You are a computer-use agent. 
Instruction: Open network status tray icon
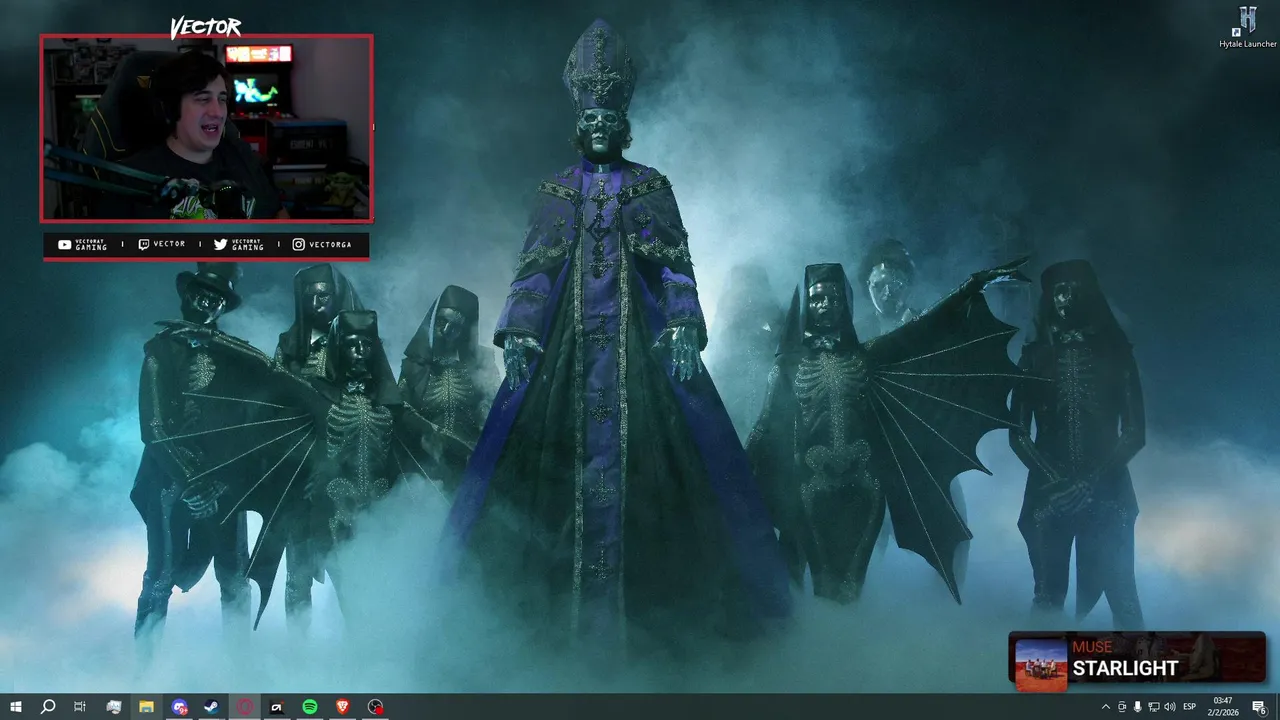(1154, 707)
